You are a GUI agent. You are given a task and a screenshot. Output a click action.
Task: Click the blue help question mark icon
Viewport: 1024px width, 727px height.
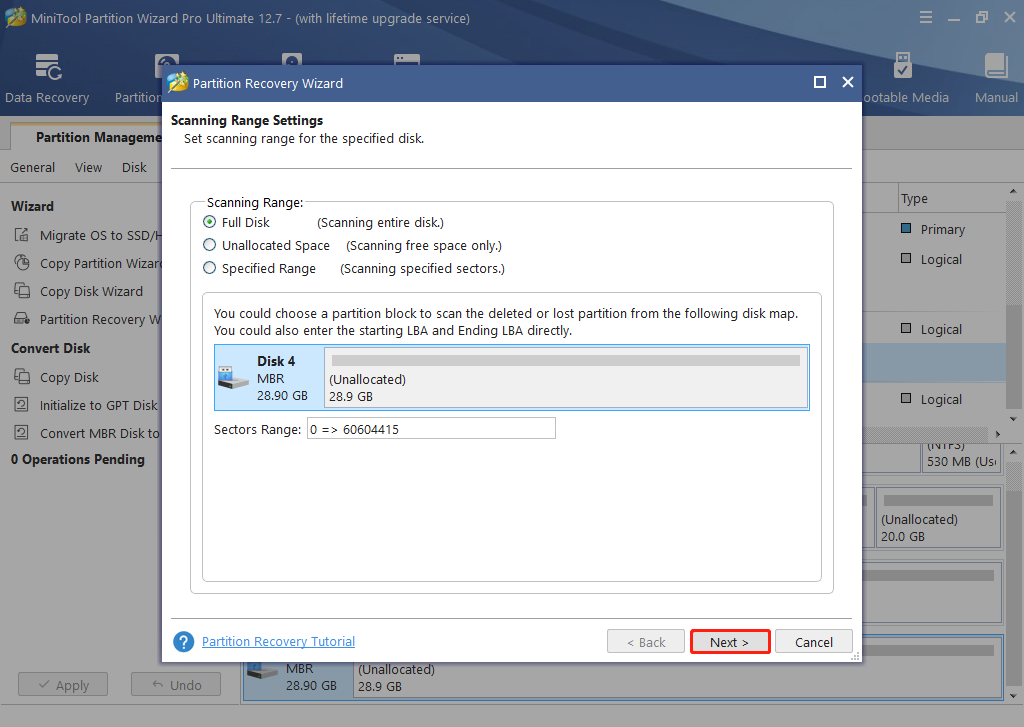click(184, 641)
